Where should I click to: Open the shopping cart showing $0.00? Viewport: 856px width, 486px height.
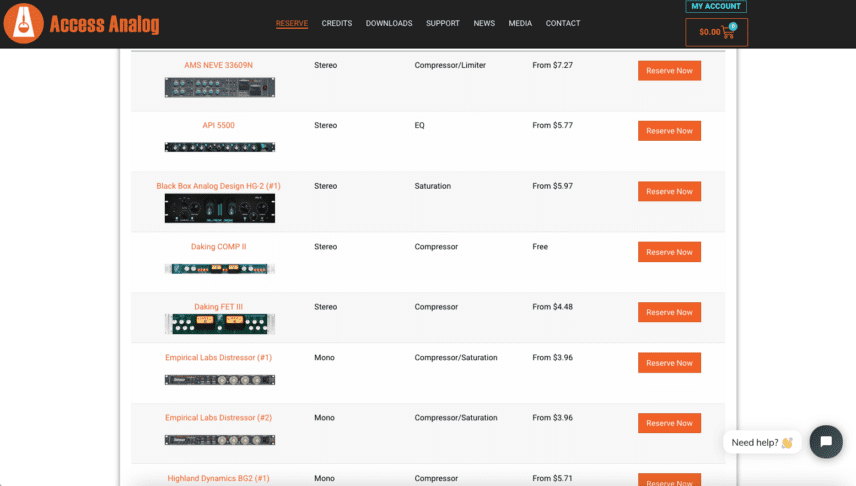(x=716, y=32)
